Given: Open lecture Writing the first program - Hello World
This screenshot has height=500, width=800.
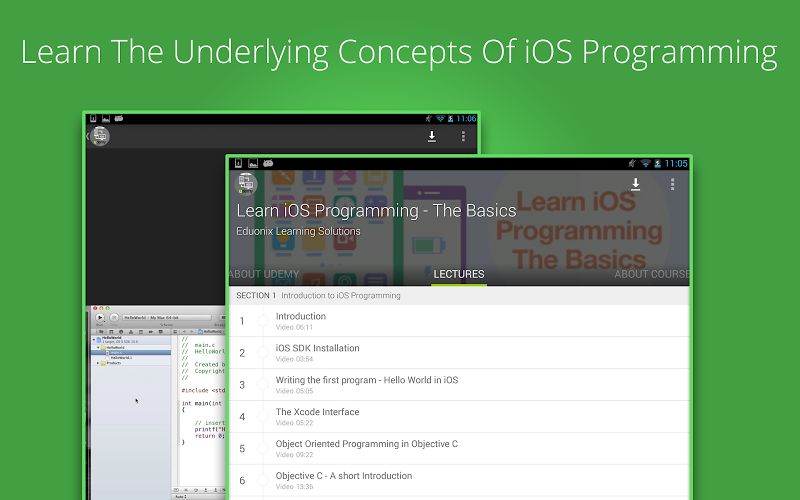Looking at the screenshot, I should tap(459, 385).
